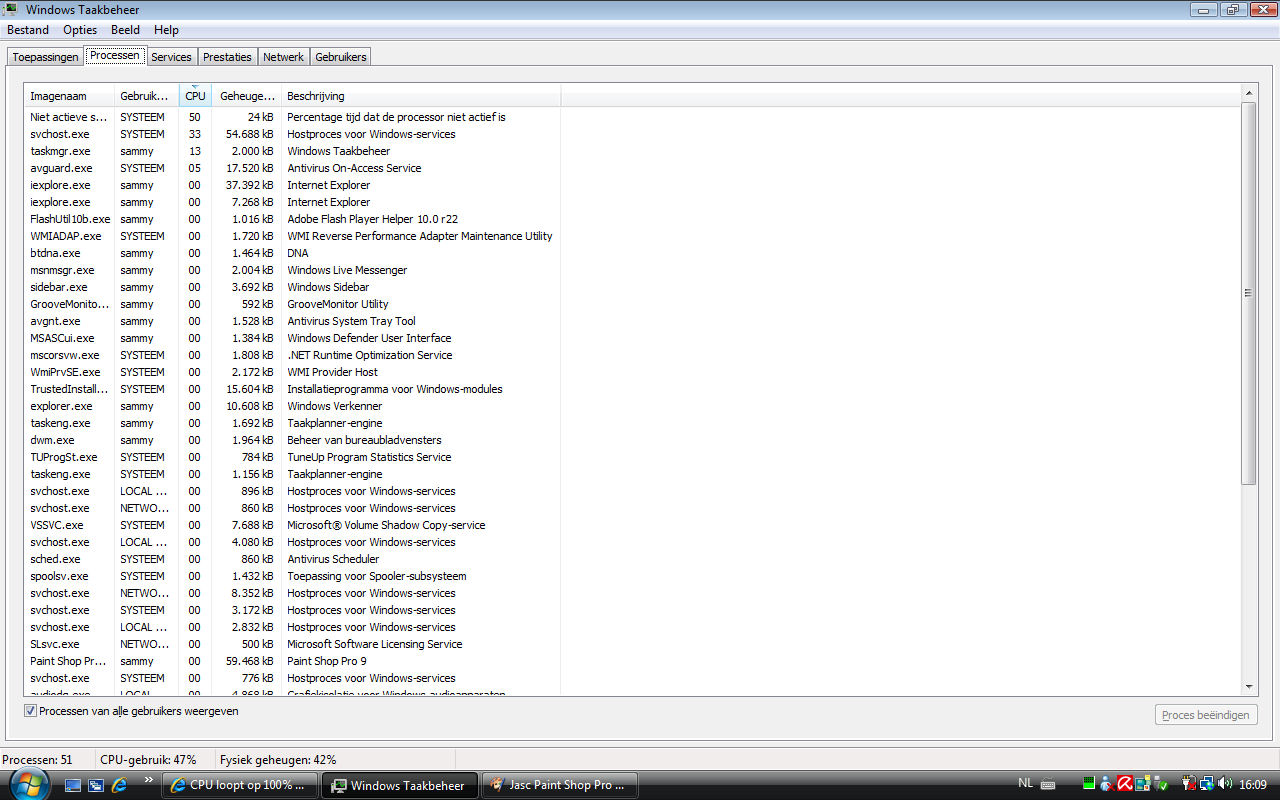Select the WmiPrvSE.exe process row
This screenshot has height=800, width=1280.
(x=292, y=372)
